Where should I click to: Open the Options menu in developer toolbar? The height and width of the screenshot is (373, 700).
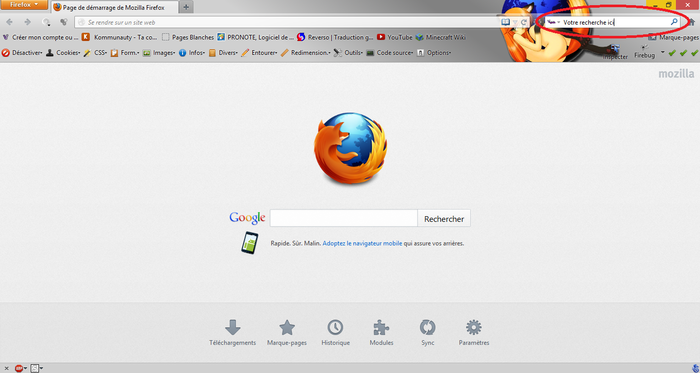pyautogui.click(x=433, y=53)
